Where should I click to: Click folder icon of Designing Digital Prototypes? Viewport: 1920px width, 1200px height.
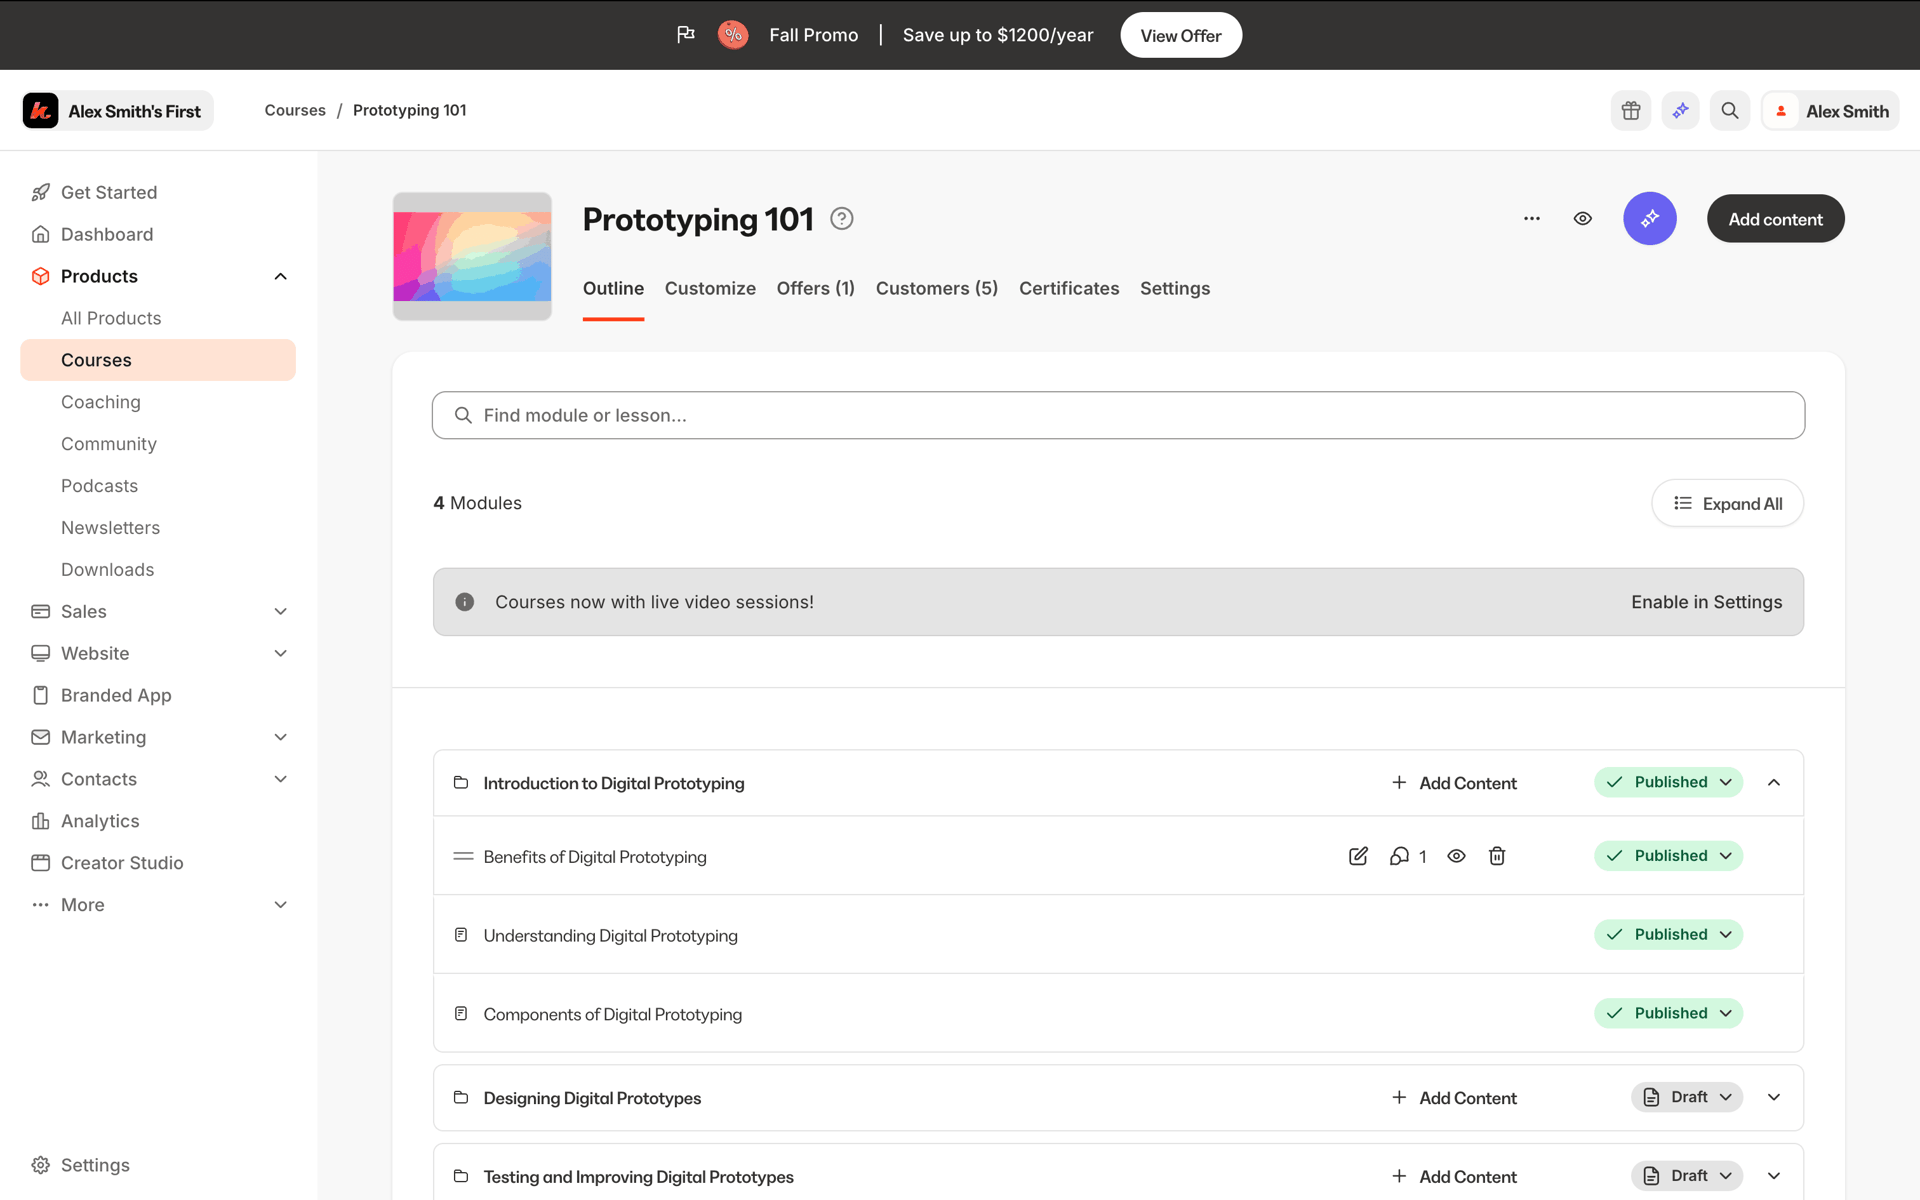pos(461,1098)
